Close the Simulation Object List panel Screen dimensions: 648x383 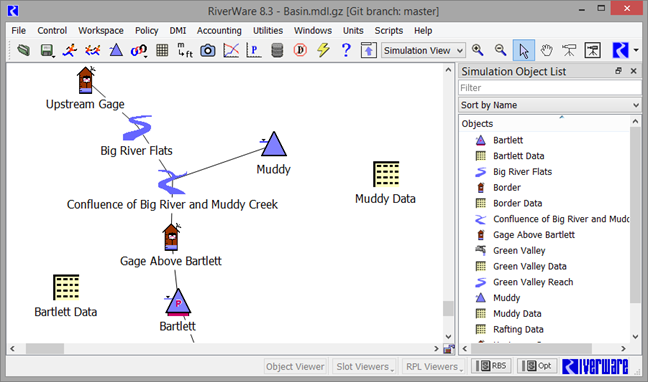coord(634,71)
